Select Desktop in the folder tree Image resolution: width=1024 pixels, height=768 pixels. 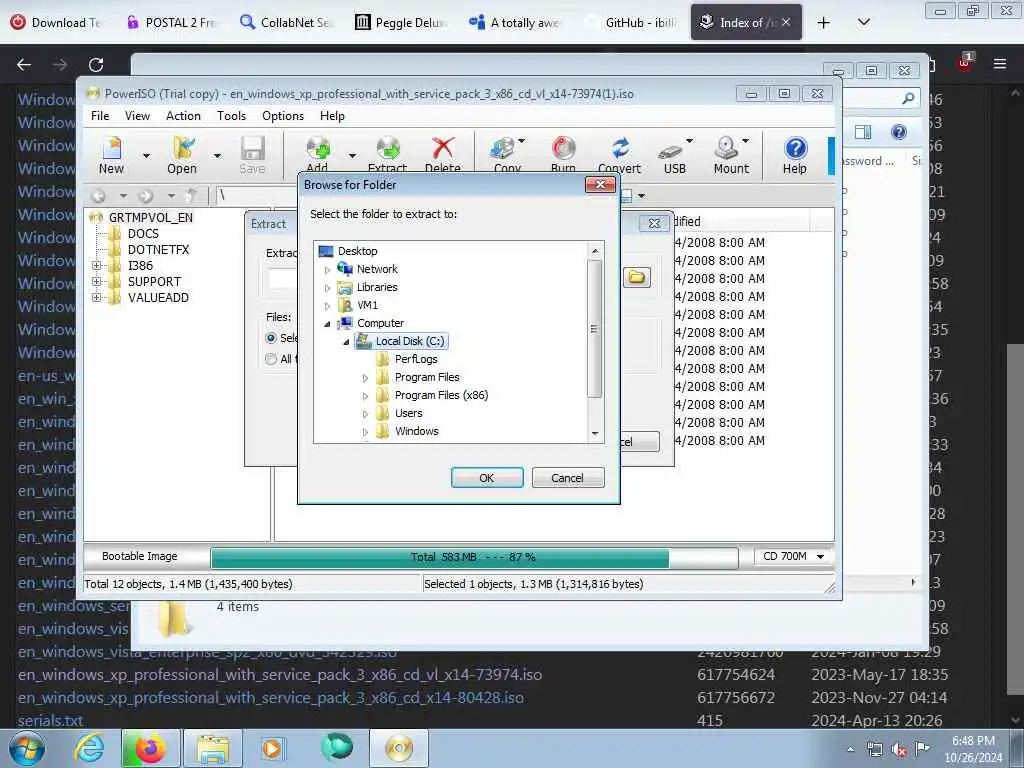(x=357, y=251)
